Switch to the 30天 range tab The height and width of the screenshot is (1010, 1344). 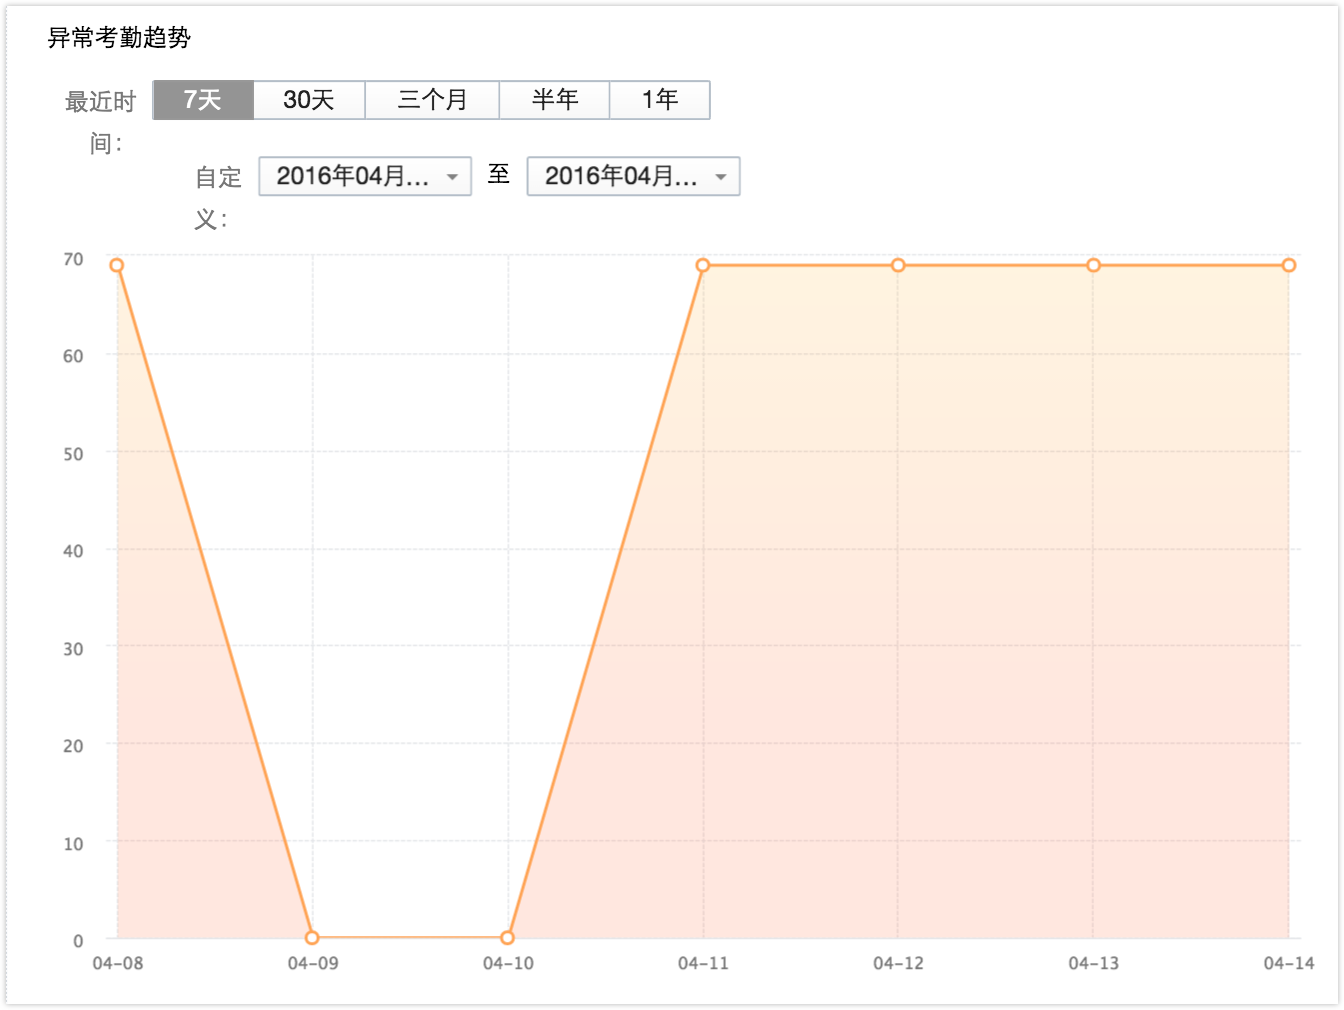pyautogui.click(x=309, y=100)
